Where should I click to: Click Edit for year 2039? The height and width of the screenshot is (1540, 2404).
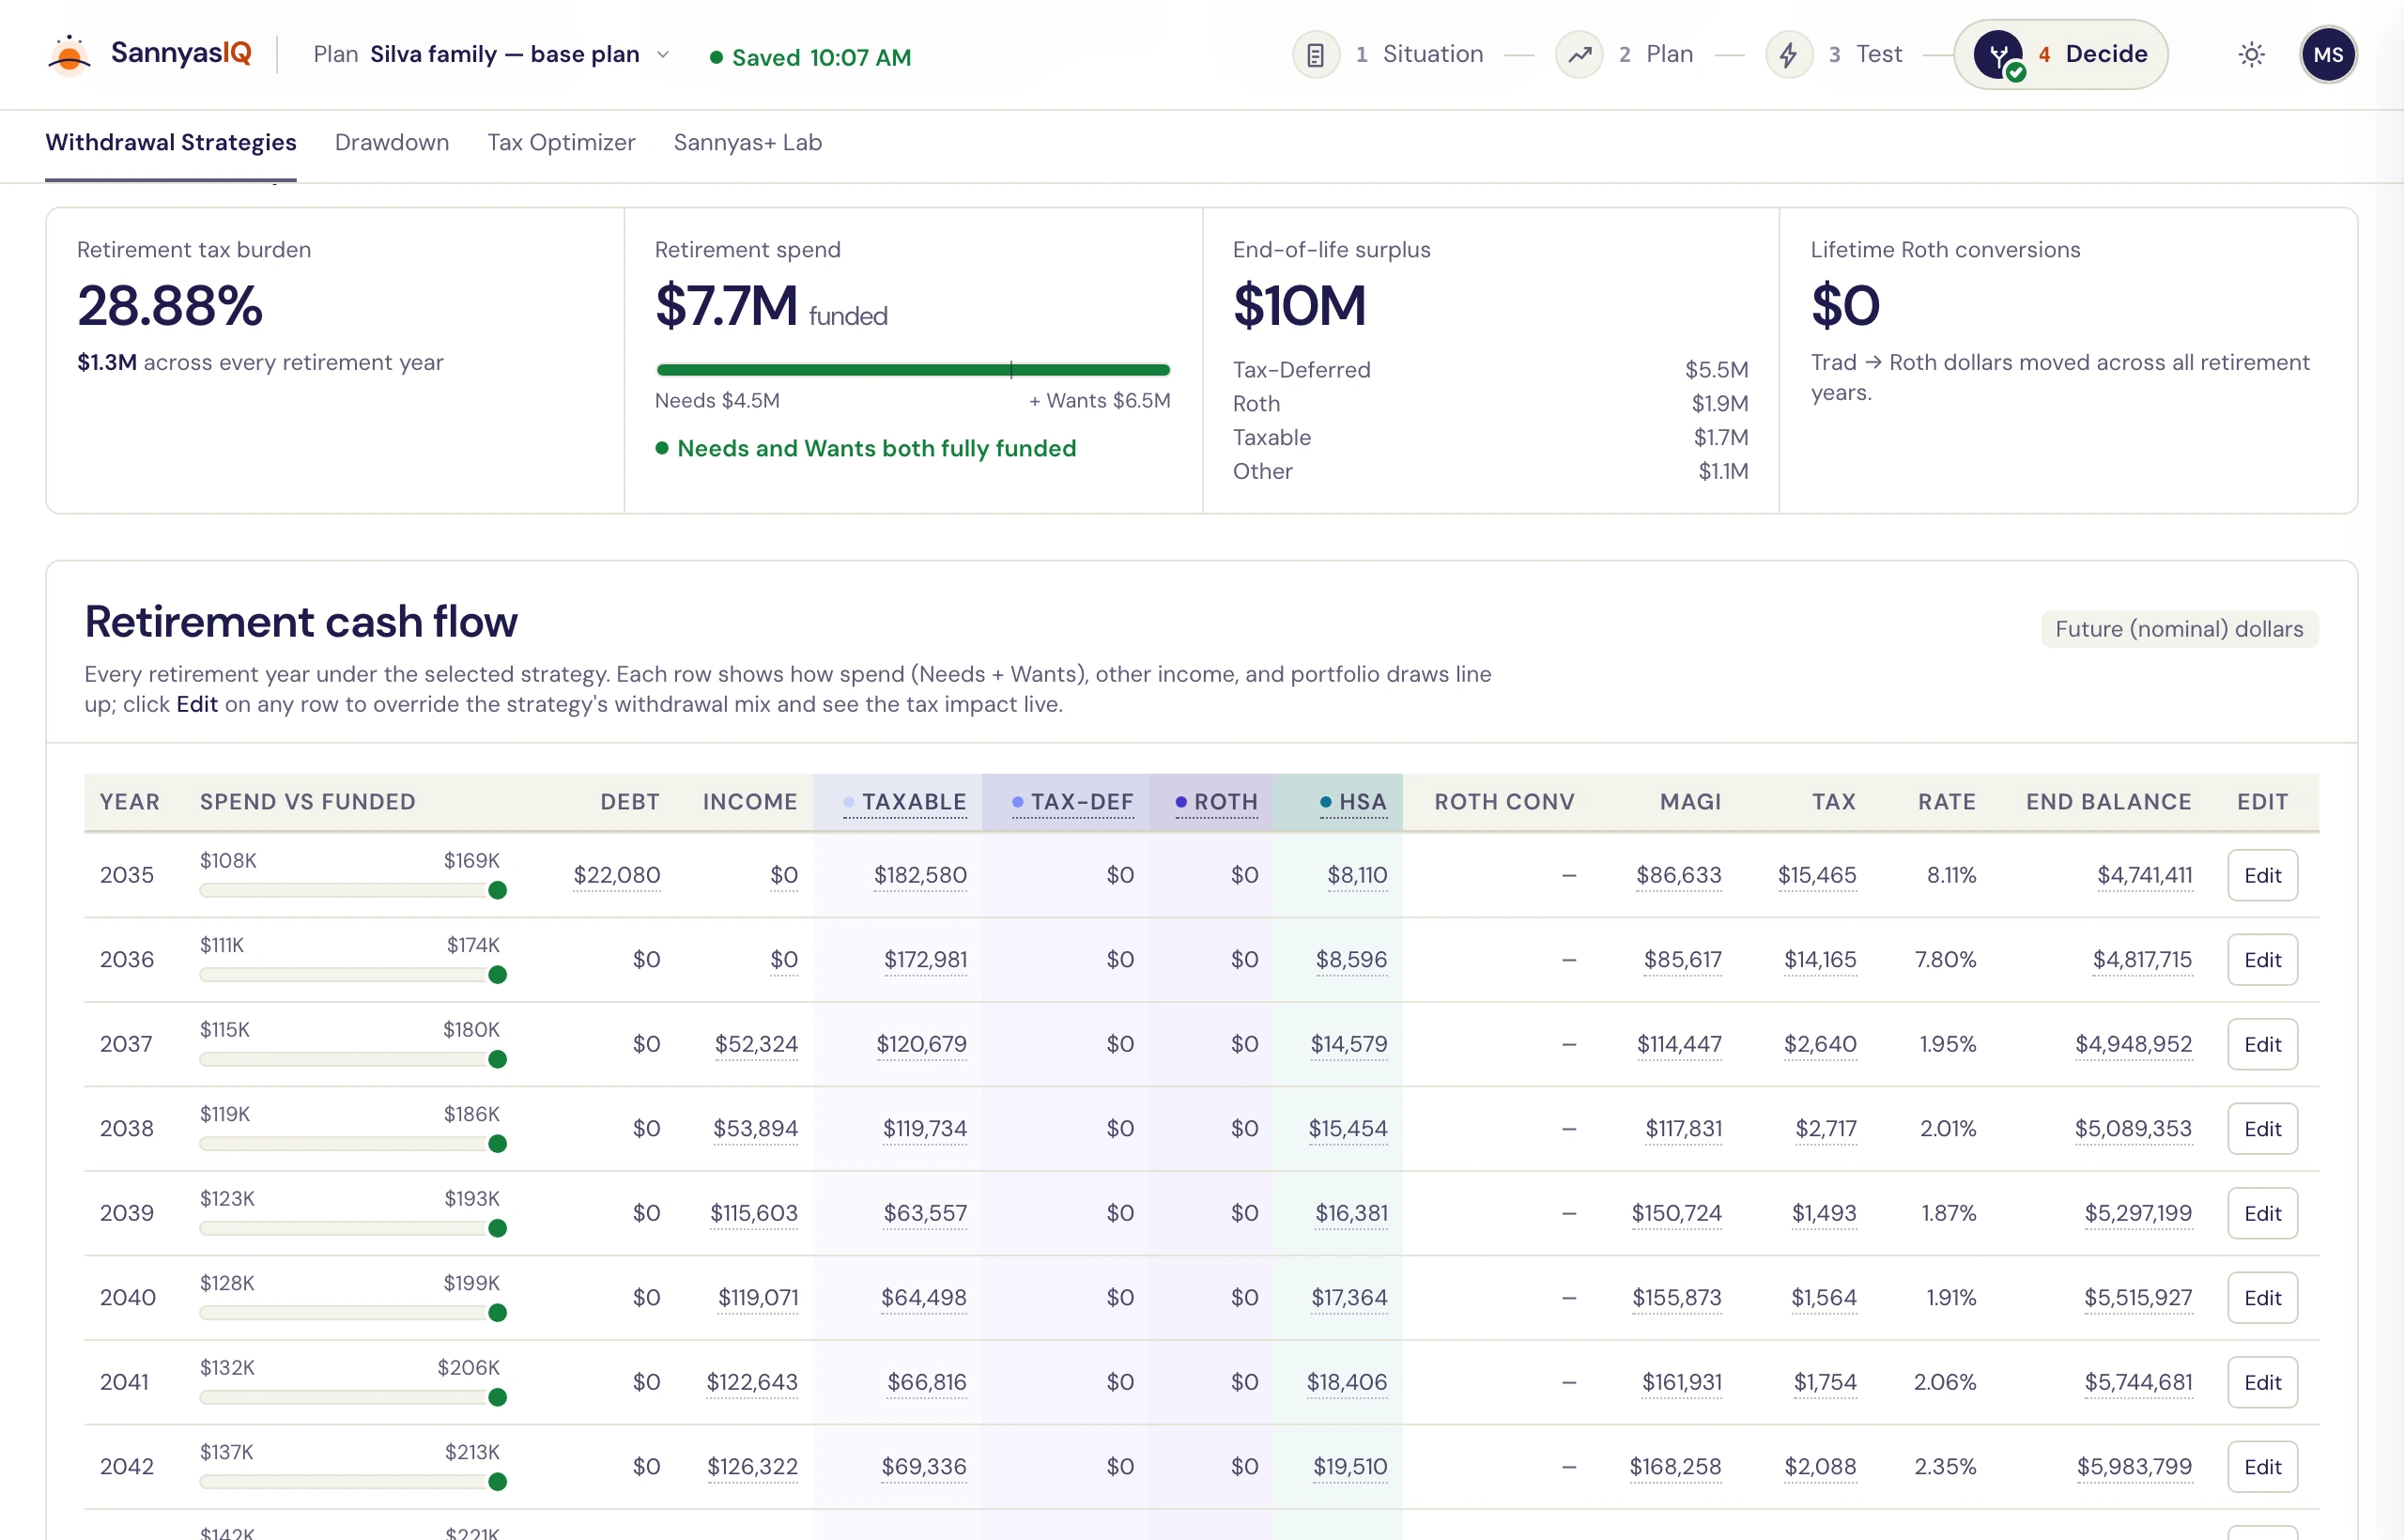2262,1213
